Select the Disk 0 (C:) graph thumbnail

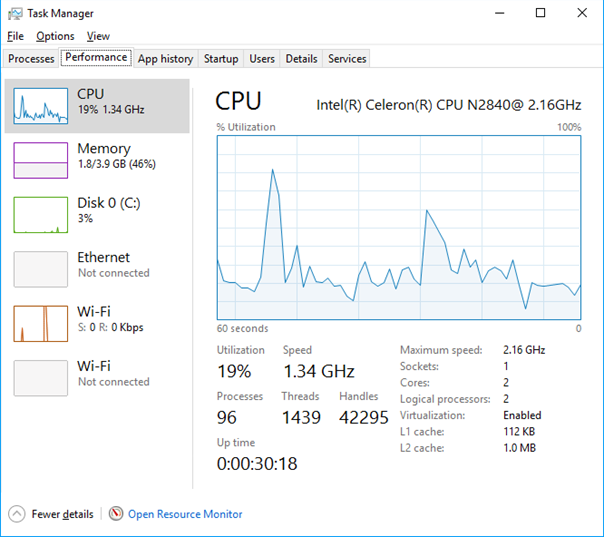click(x=40, y=213)
